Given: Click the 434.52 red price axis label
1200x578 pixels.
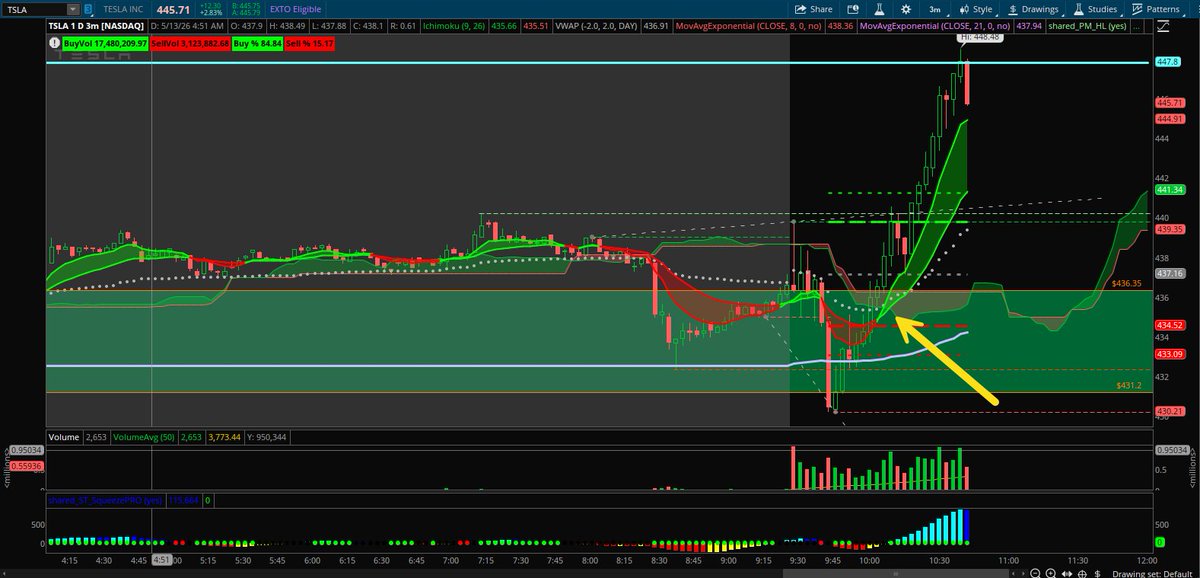Looking at the screenshot, I should point(1169,325).
